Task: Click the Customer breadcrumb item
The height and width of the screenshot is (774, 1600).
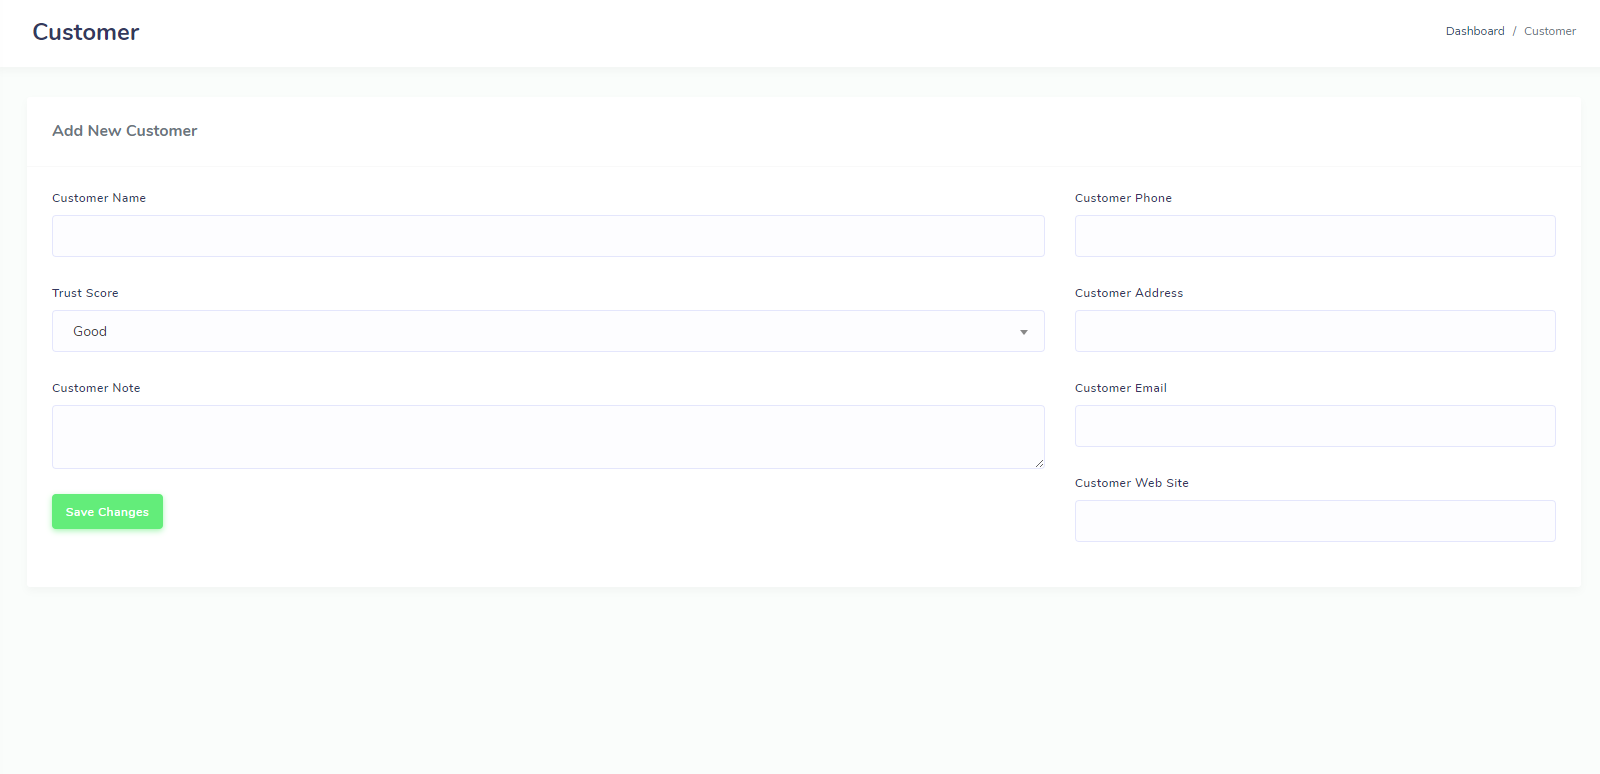Action: [x=1549, y=31]
